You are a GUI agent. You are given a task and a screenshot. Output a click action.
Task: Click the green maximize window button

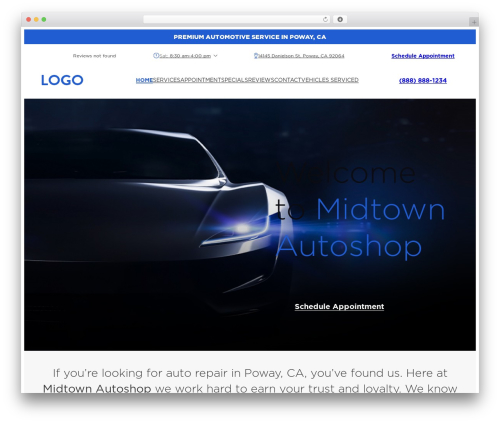click(44, 19)
